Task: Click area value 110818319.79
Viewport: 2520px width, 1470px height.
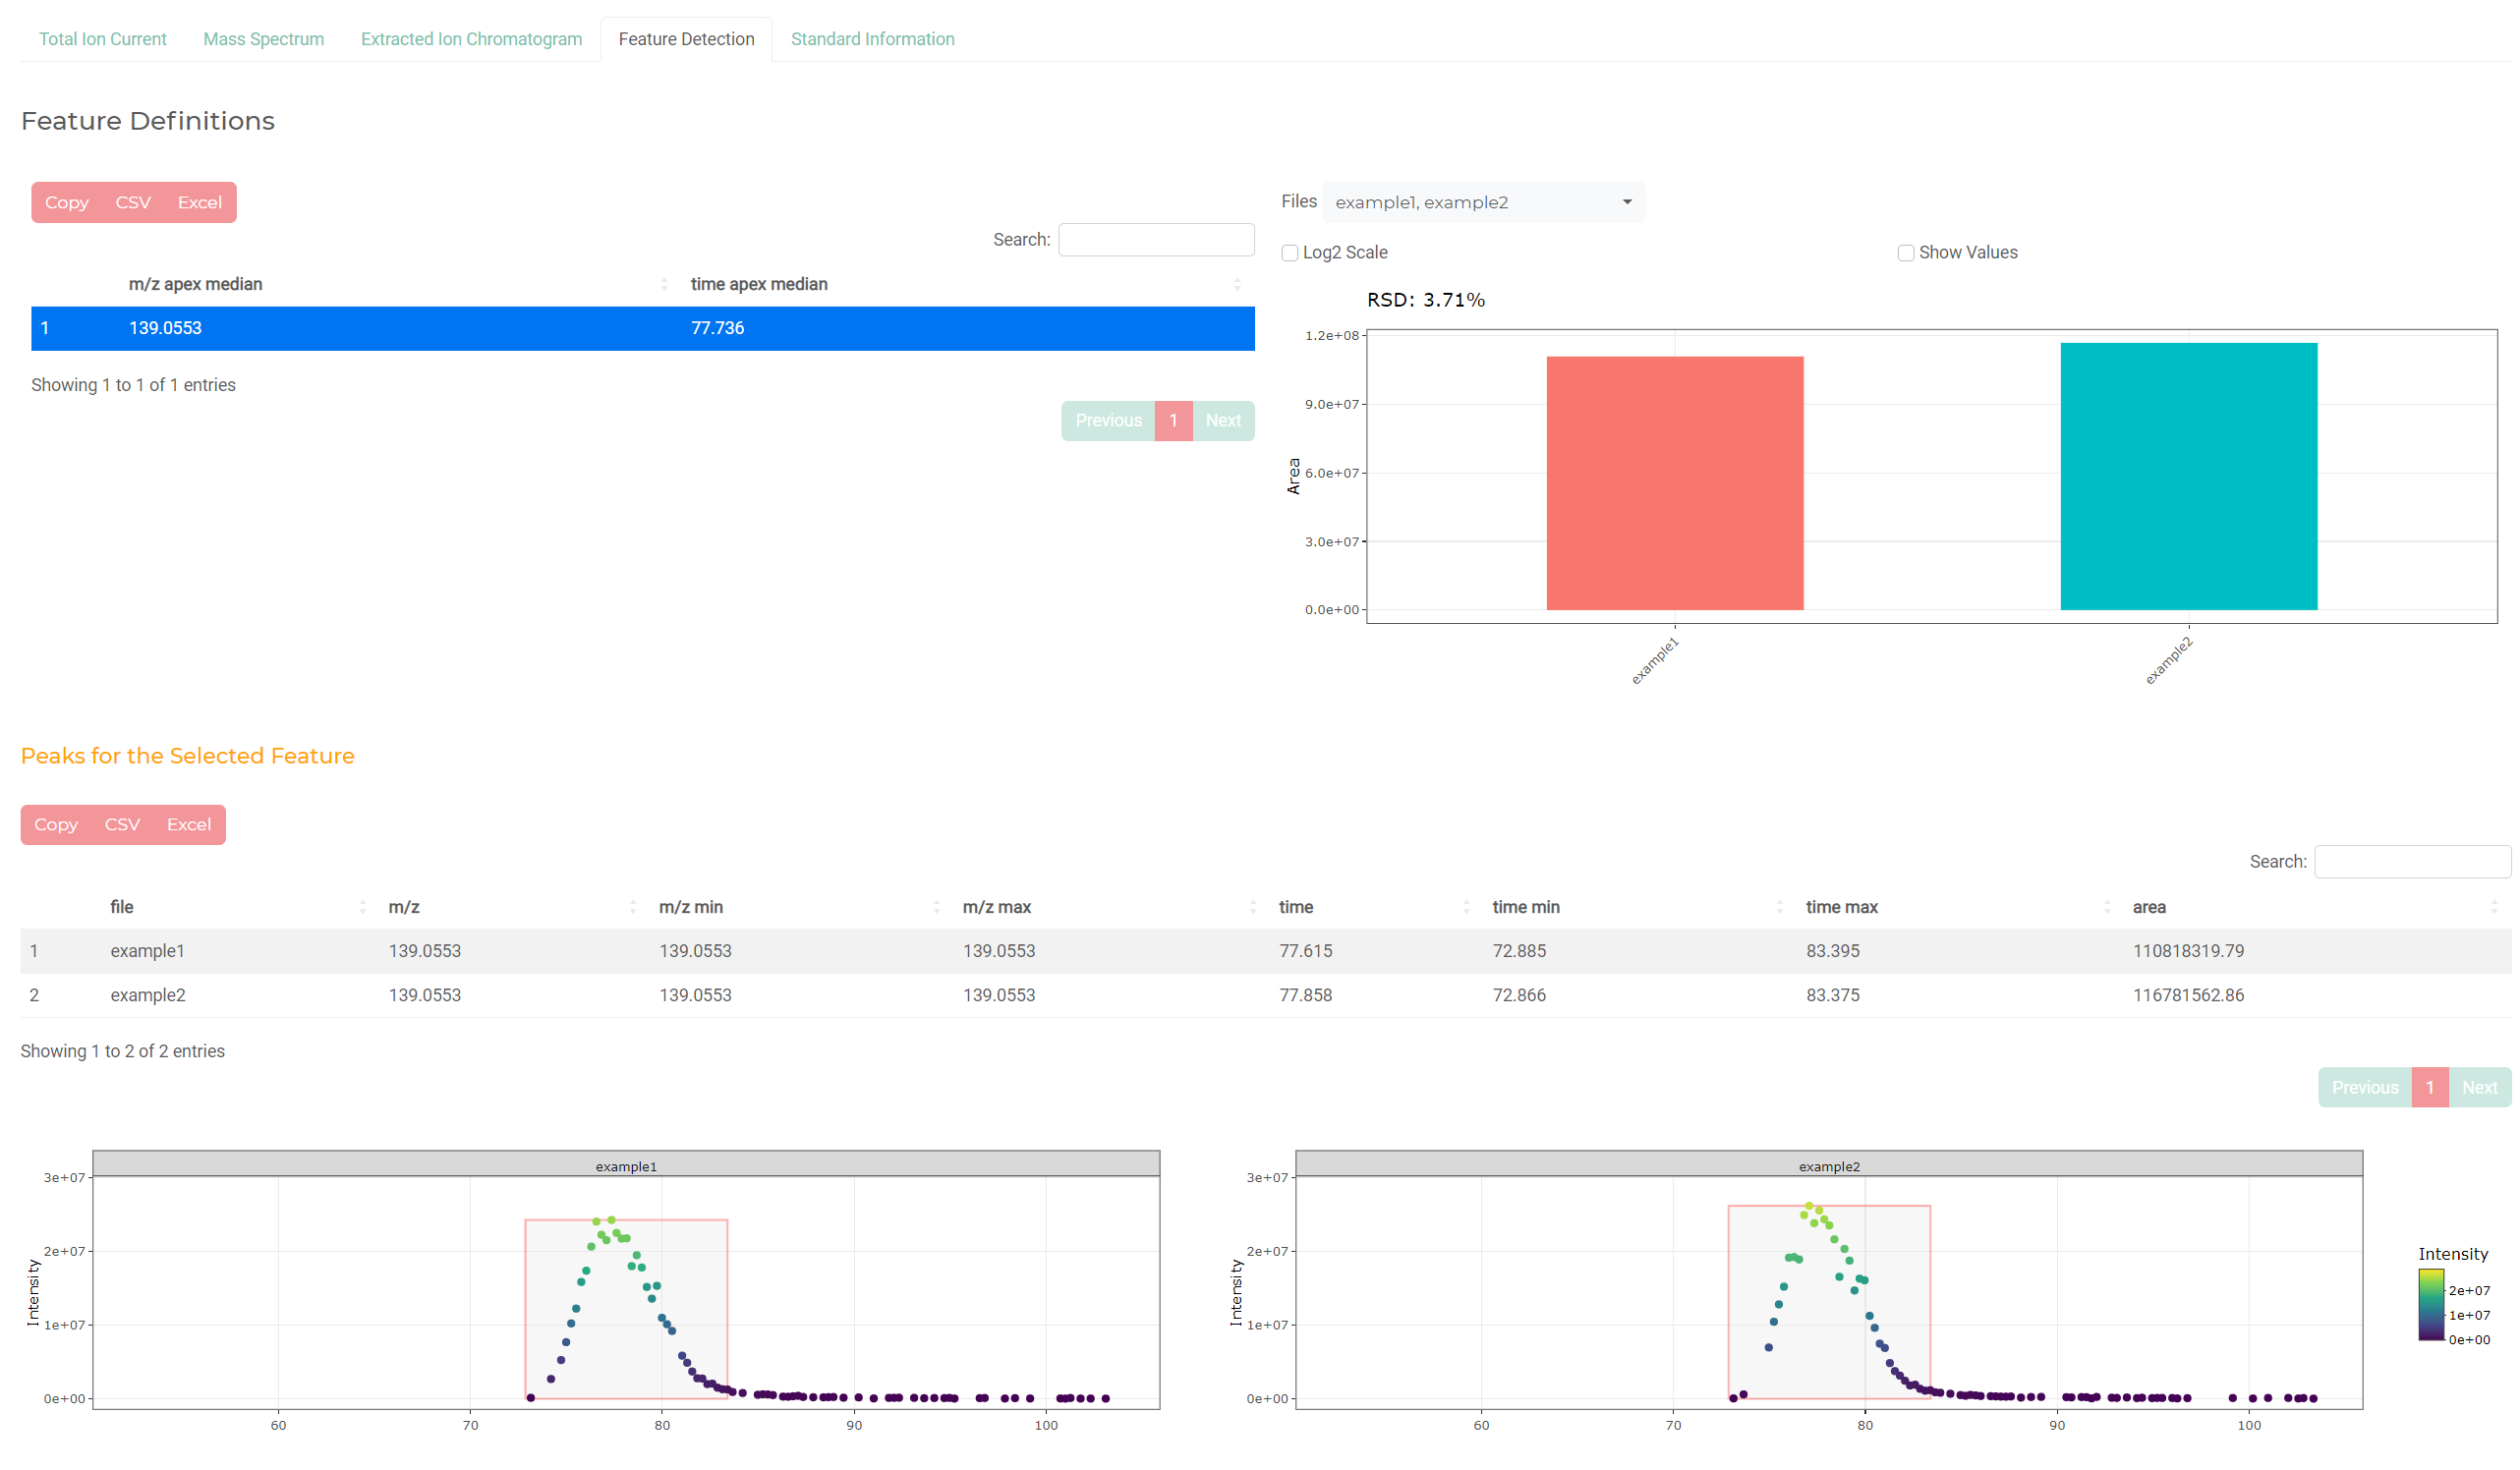Action: pyautogui.click(x=2188, y=951)
